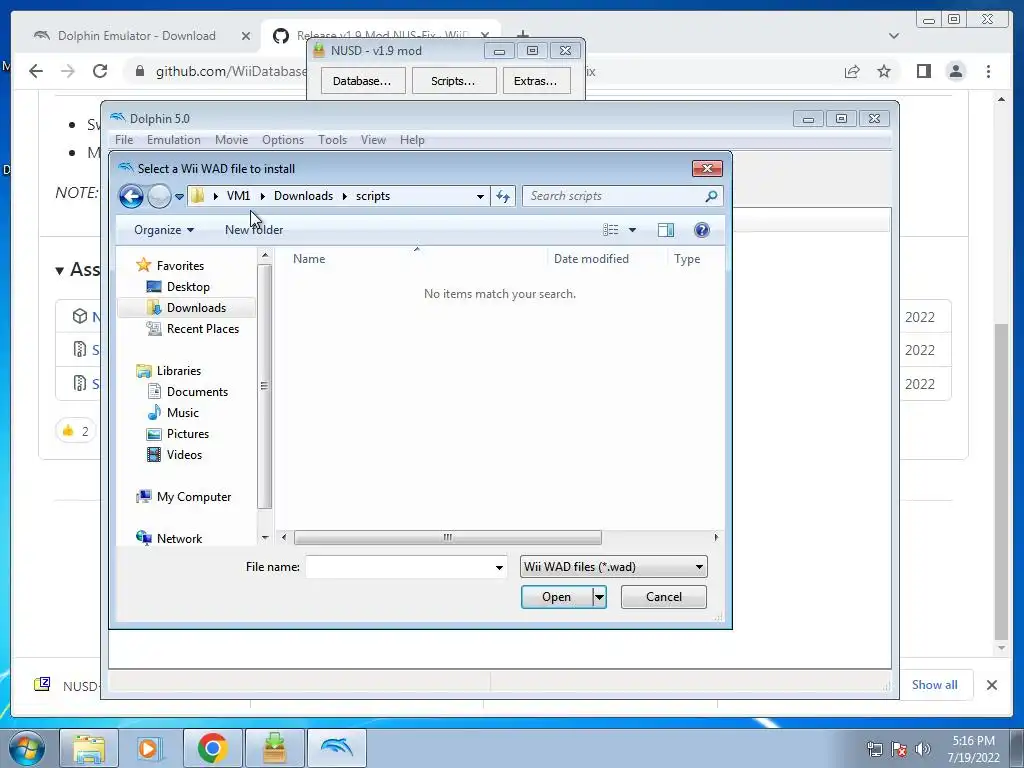The width and height of the screenshot is (1024, 768).
Task: Open Dolphin's Help menu
Action: point(412,140)
